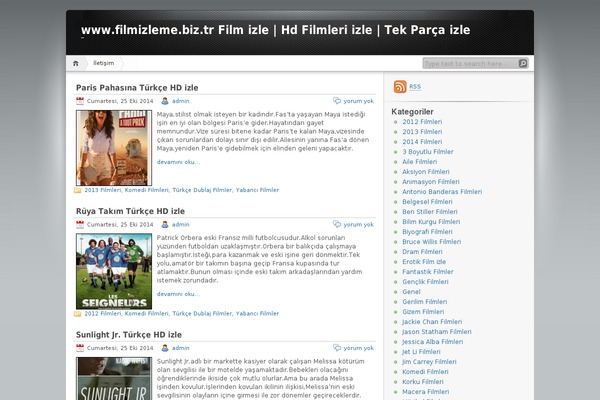Open Bruce Willis Filmleri category
Viewport: 600px width, 400px height.
[x=432, y=242]
